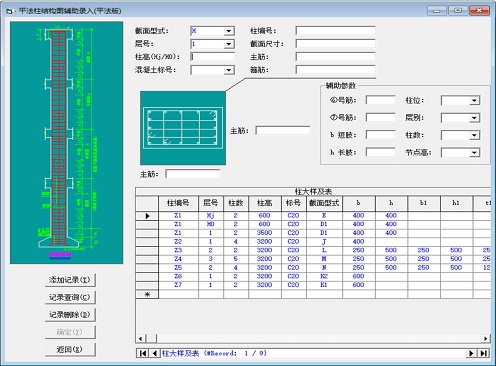The width and height of the screenshot is (496, 366).
Task: Click the column elevation drawing preview
Action: click(66, 143)
